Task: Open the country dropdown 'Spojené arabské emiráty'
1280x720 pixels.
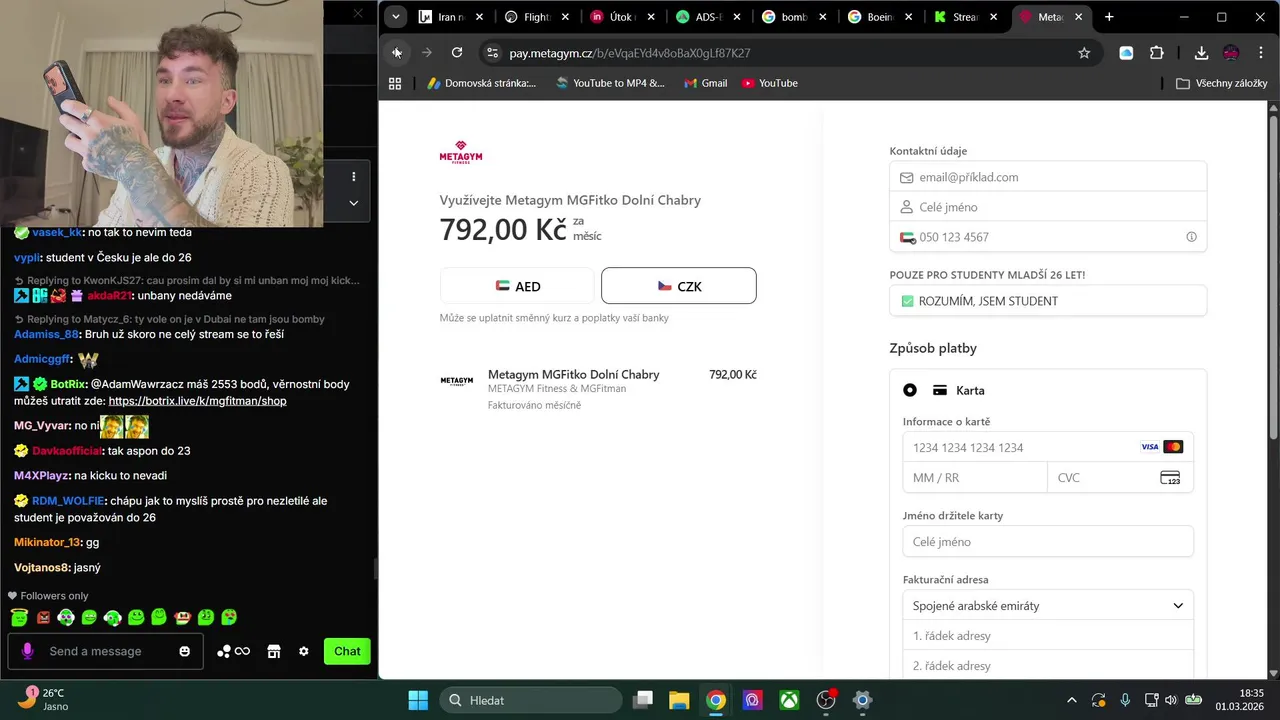Action: coord(1048,606)
